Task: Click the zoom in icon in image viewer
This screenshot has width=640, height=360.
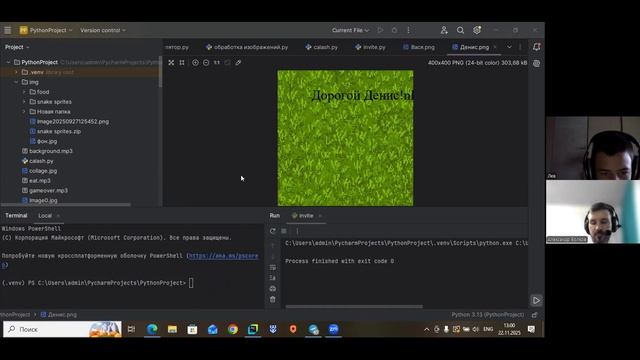Action: 195,62
